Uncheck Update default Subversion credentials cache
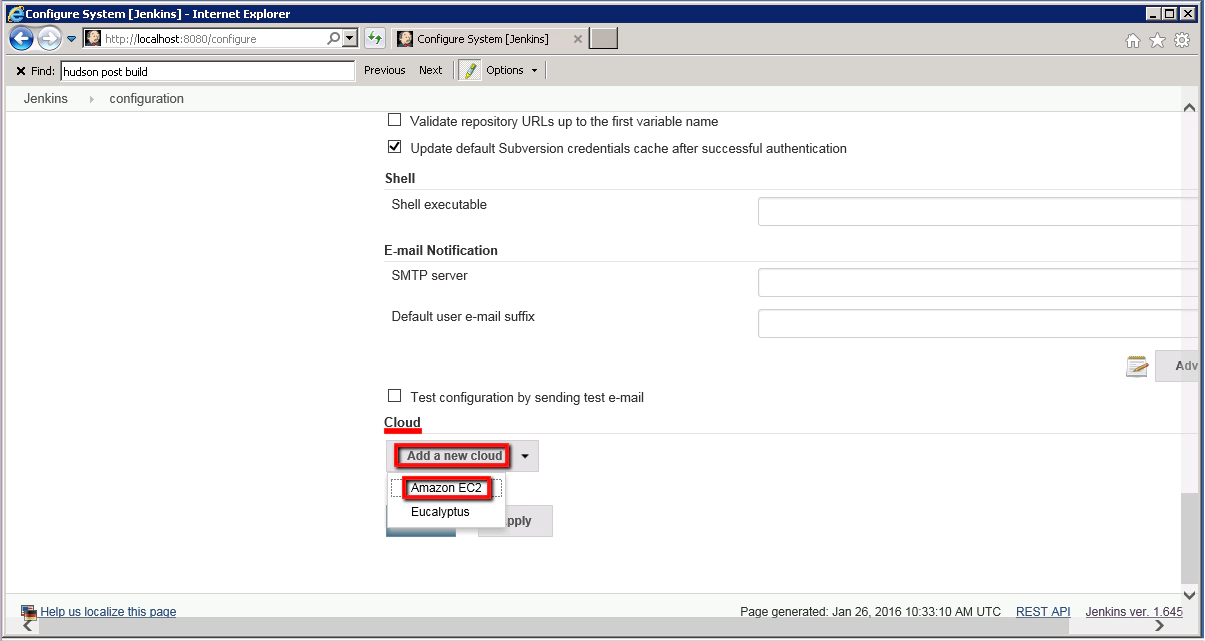 [x=395, y=147]
